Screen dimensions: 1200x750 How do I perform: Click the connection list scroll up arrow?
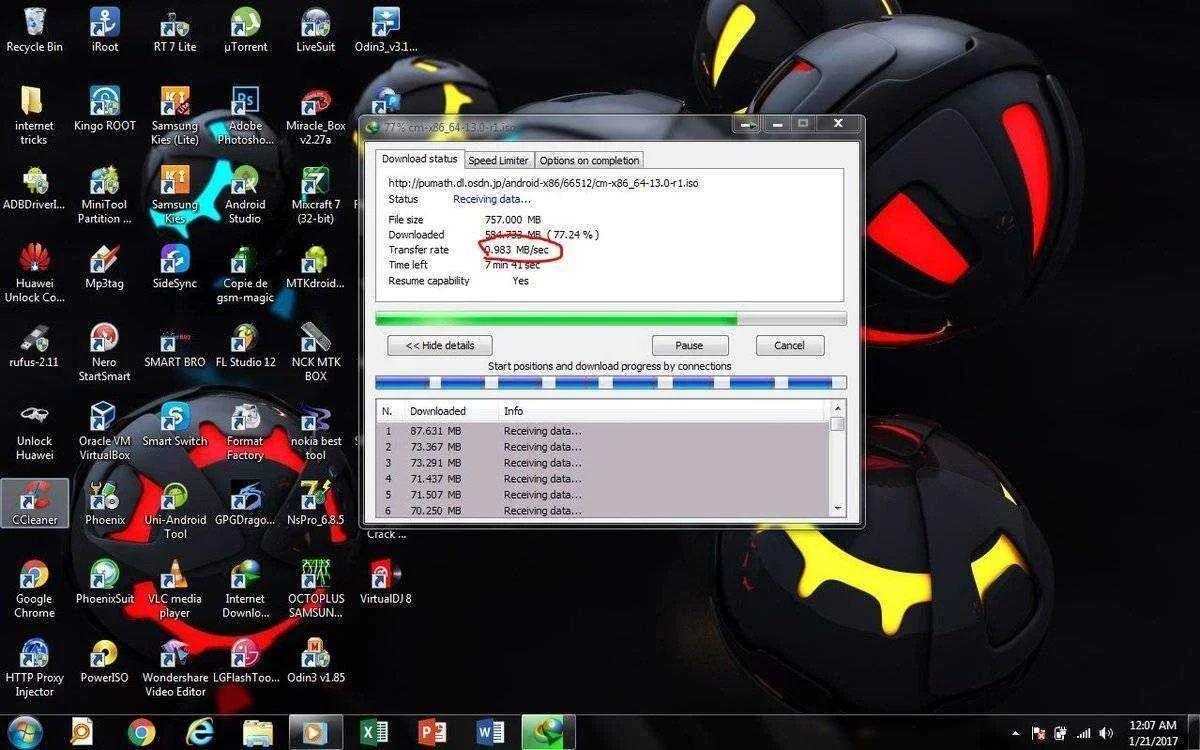coord(837,408)
